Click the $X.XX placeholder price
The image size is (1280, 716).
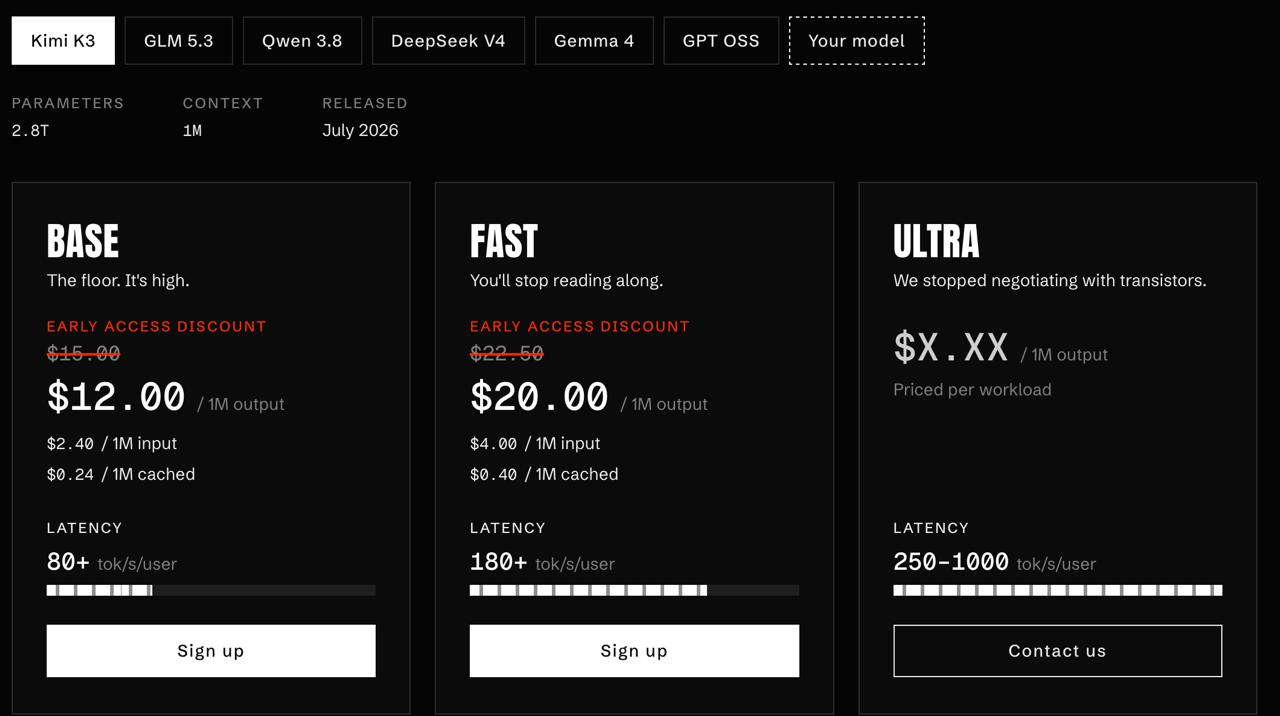pos(951,347)
